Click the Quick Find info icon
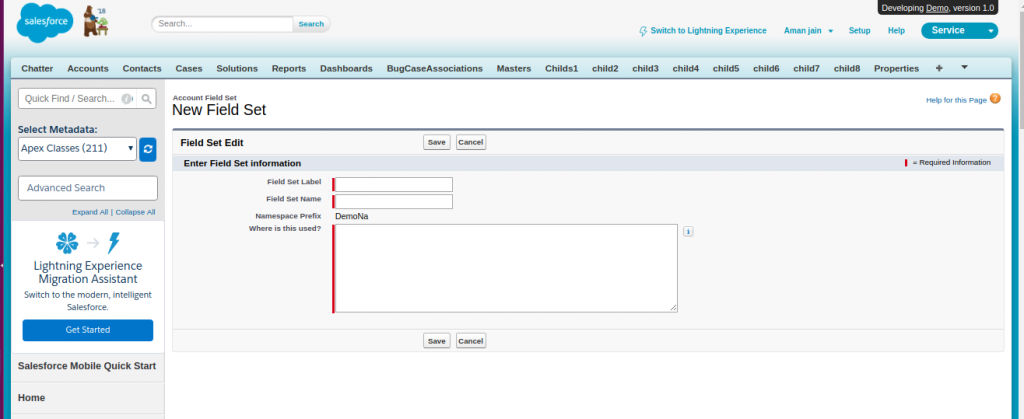 [127, 99]
